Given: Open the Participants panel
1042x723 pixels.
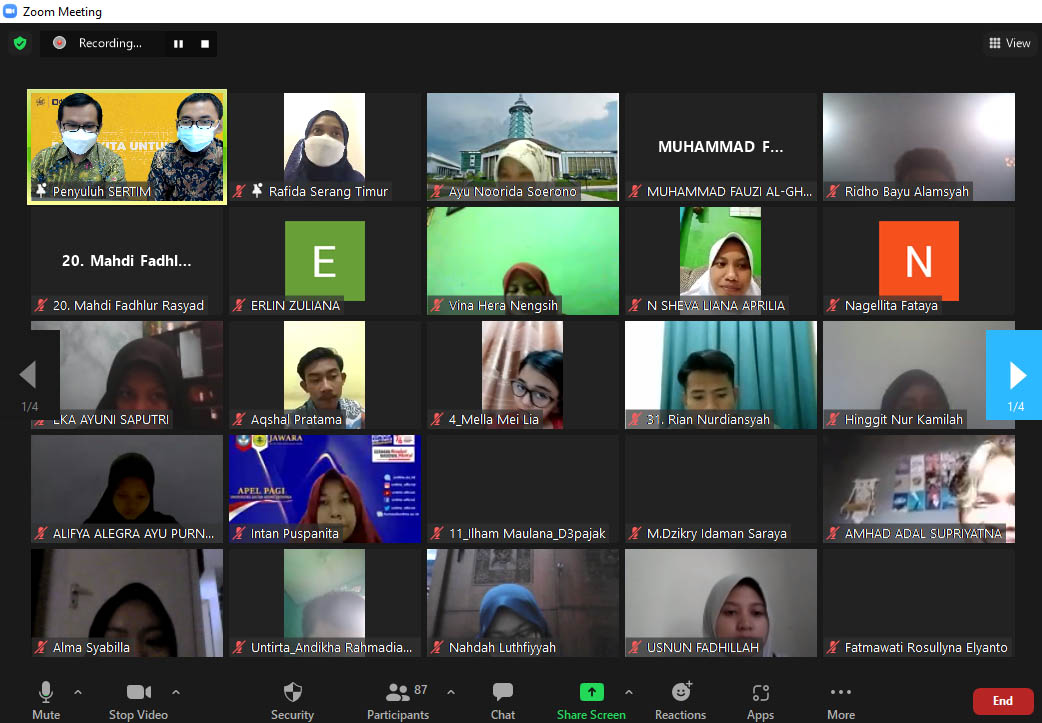Looking at the screenshot, I should coord(398,693).
